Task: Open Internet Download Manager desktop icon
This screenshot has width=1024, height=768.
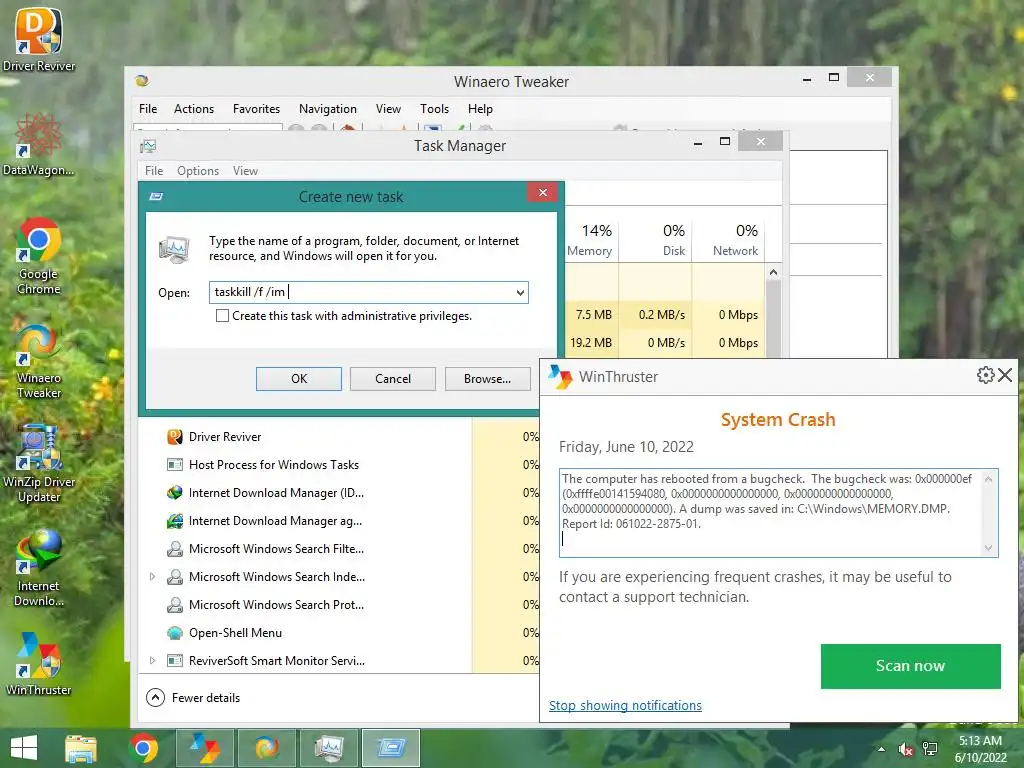Action: 39,568
